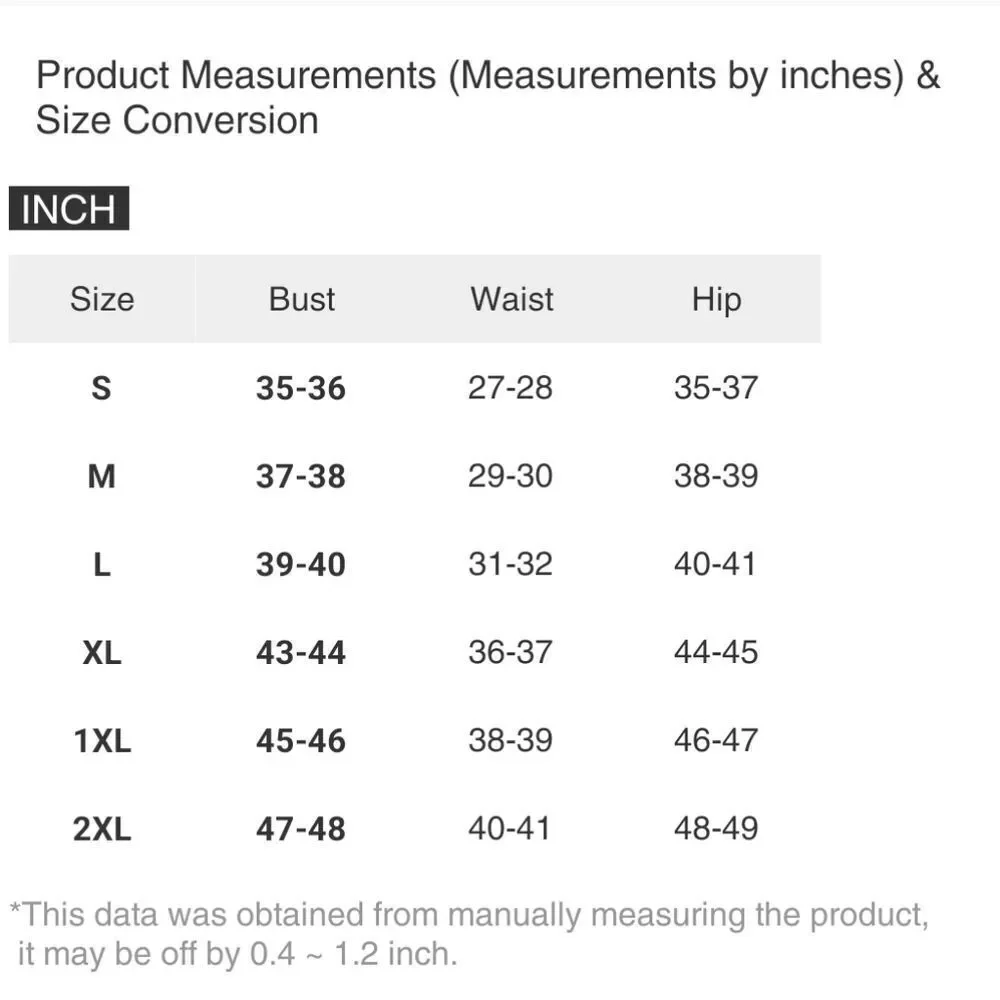Select the Size column header

tap(101, 299)
